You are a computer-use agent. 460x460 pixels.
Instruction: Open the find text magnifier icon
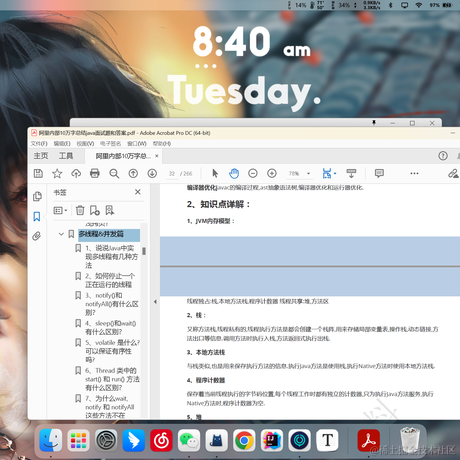(x=114, y=173)
